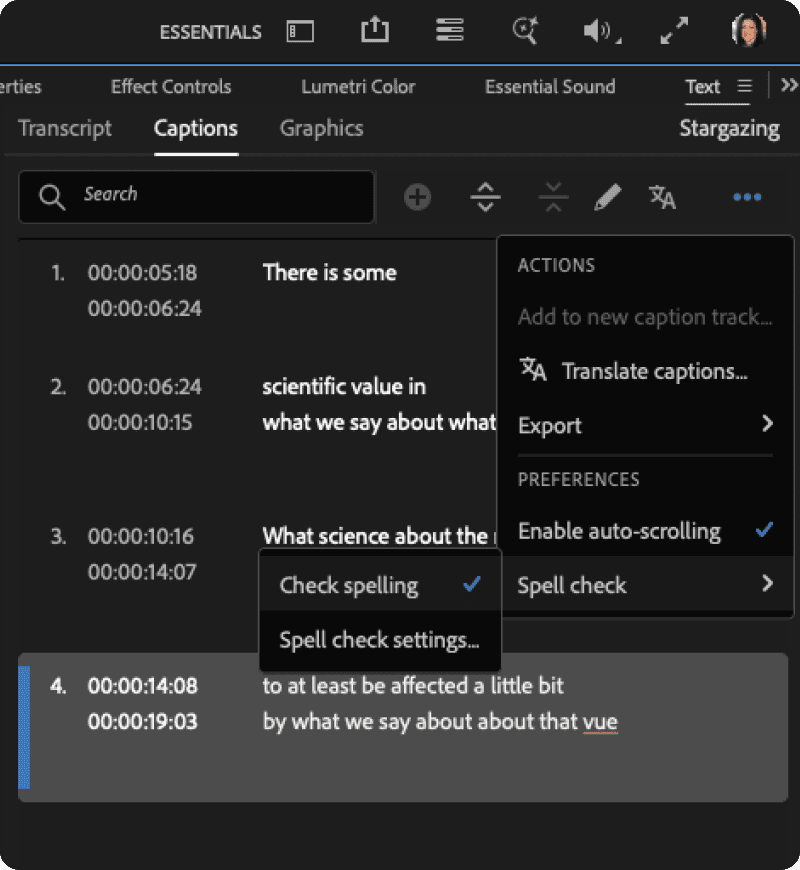800x870 pixels.
Task: Select the Captions tab
Action: click(x=196, y=129)
